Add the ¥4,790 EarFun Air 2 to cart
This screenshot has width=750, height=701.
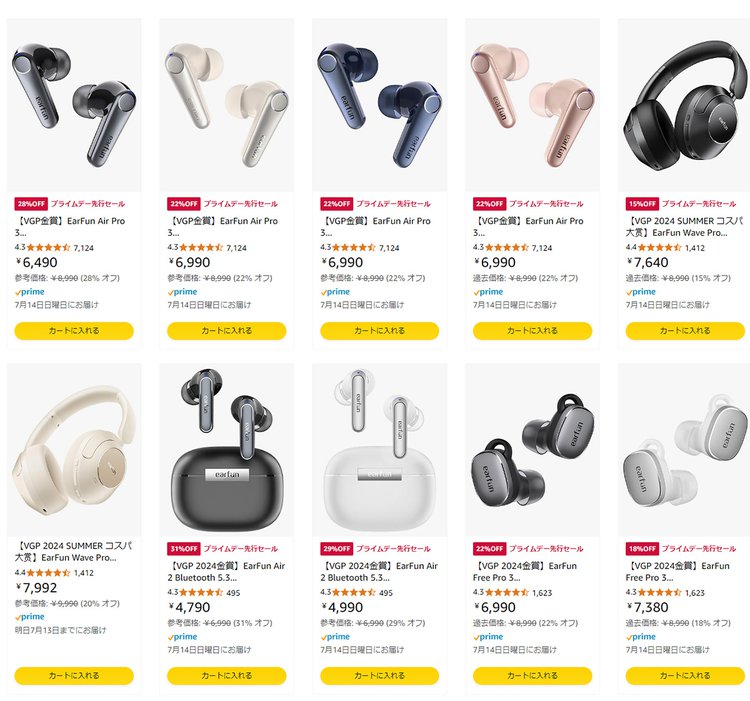pyautogui.click(x=227, y=676)
